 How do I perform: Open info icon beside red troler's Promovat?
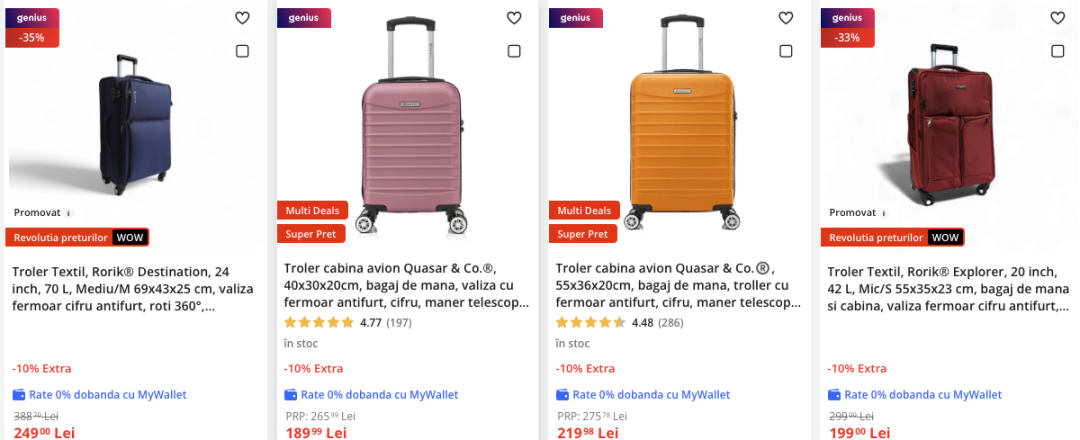884,213
